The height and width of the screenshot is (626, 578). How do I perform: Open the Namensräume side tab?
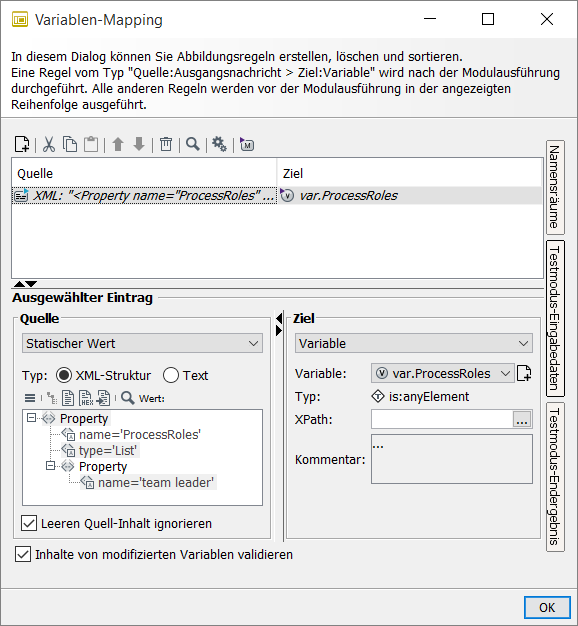click(555, 187)
